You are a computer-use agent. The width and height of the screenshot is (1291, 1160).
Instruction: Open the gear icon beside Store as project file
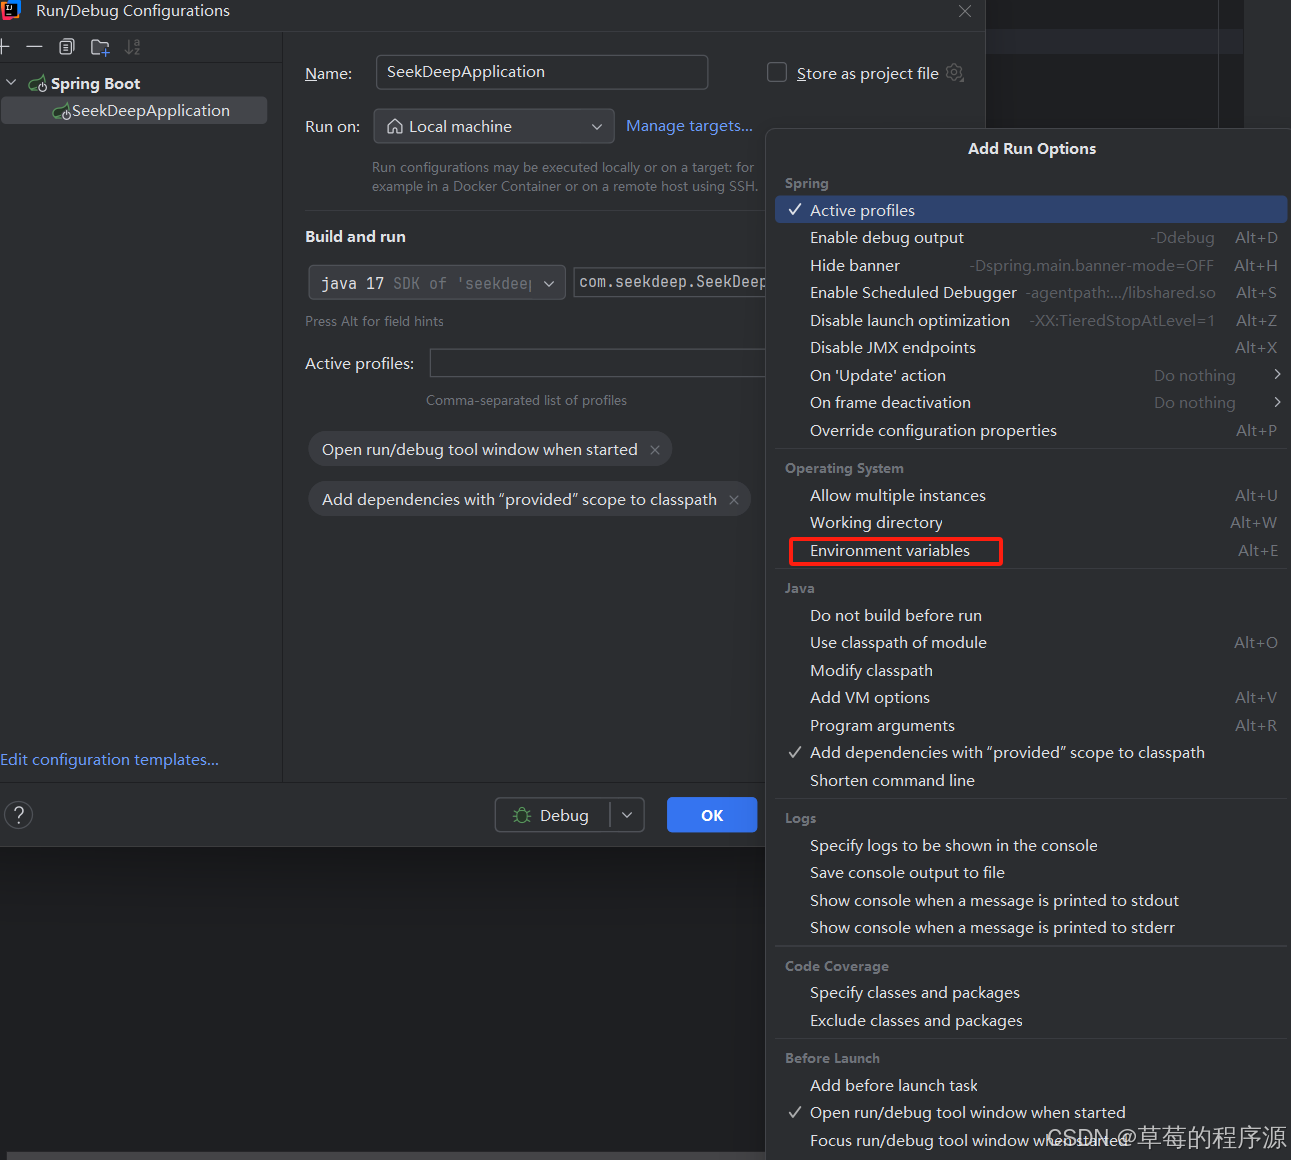[955, 73]
